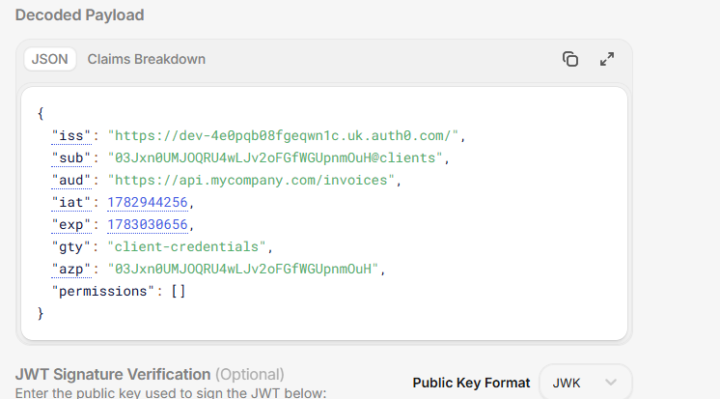The image size is (720, 399).
Task: Click the "client-credentials" grant type value
Action: [187, 247]
